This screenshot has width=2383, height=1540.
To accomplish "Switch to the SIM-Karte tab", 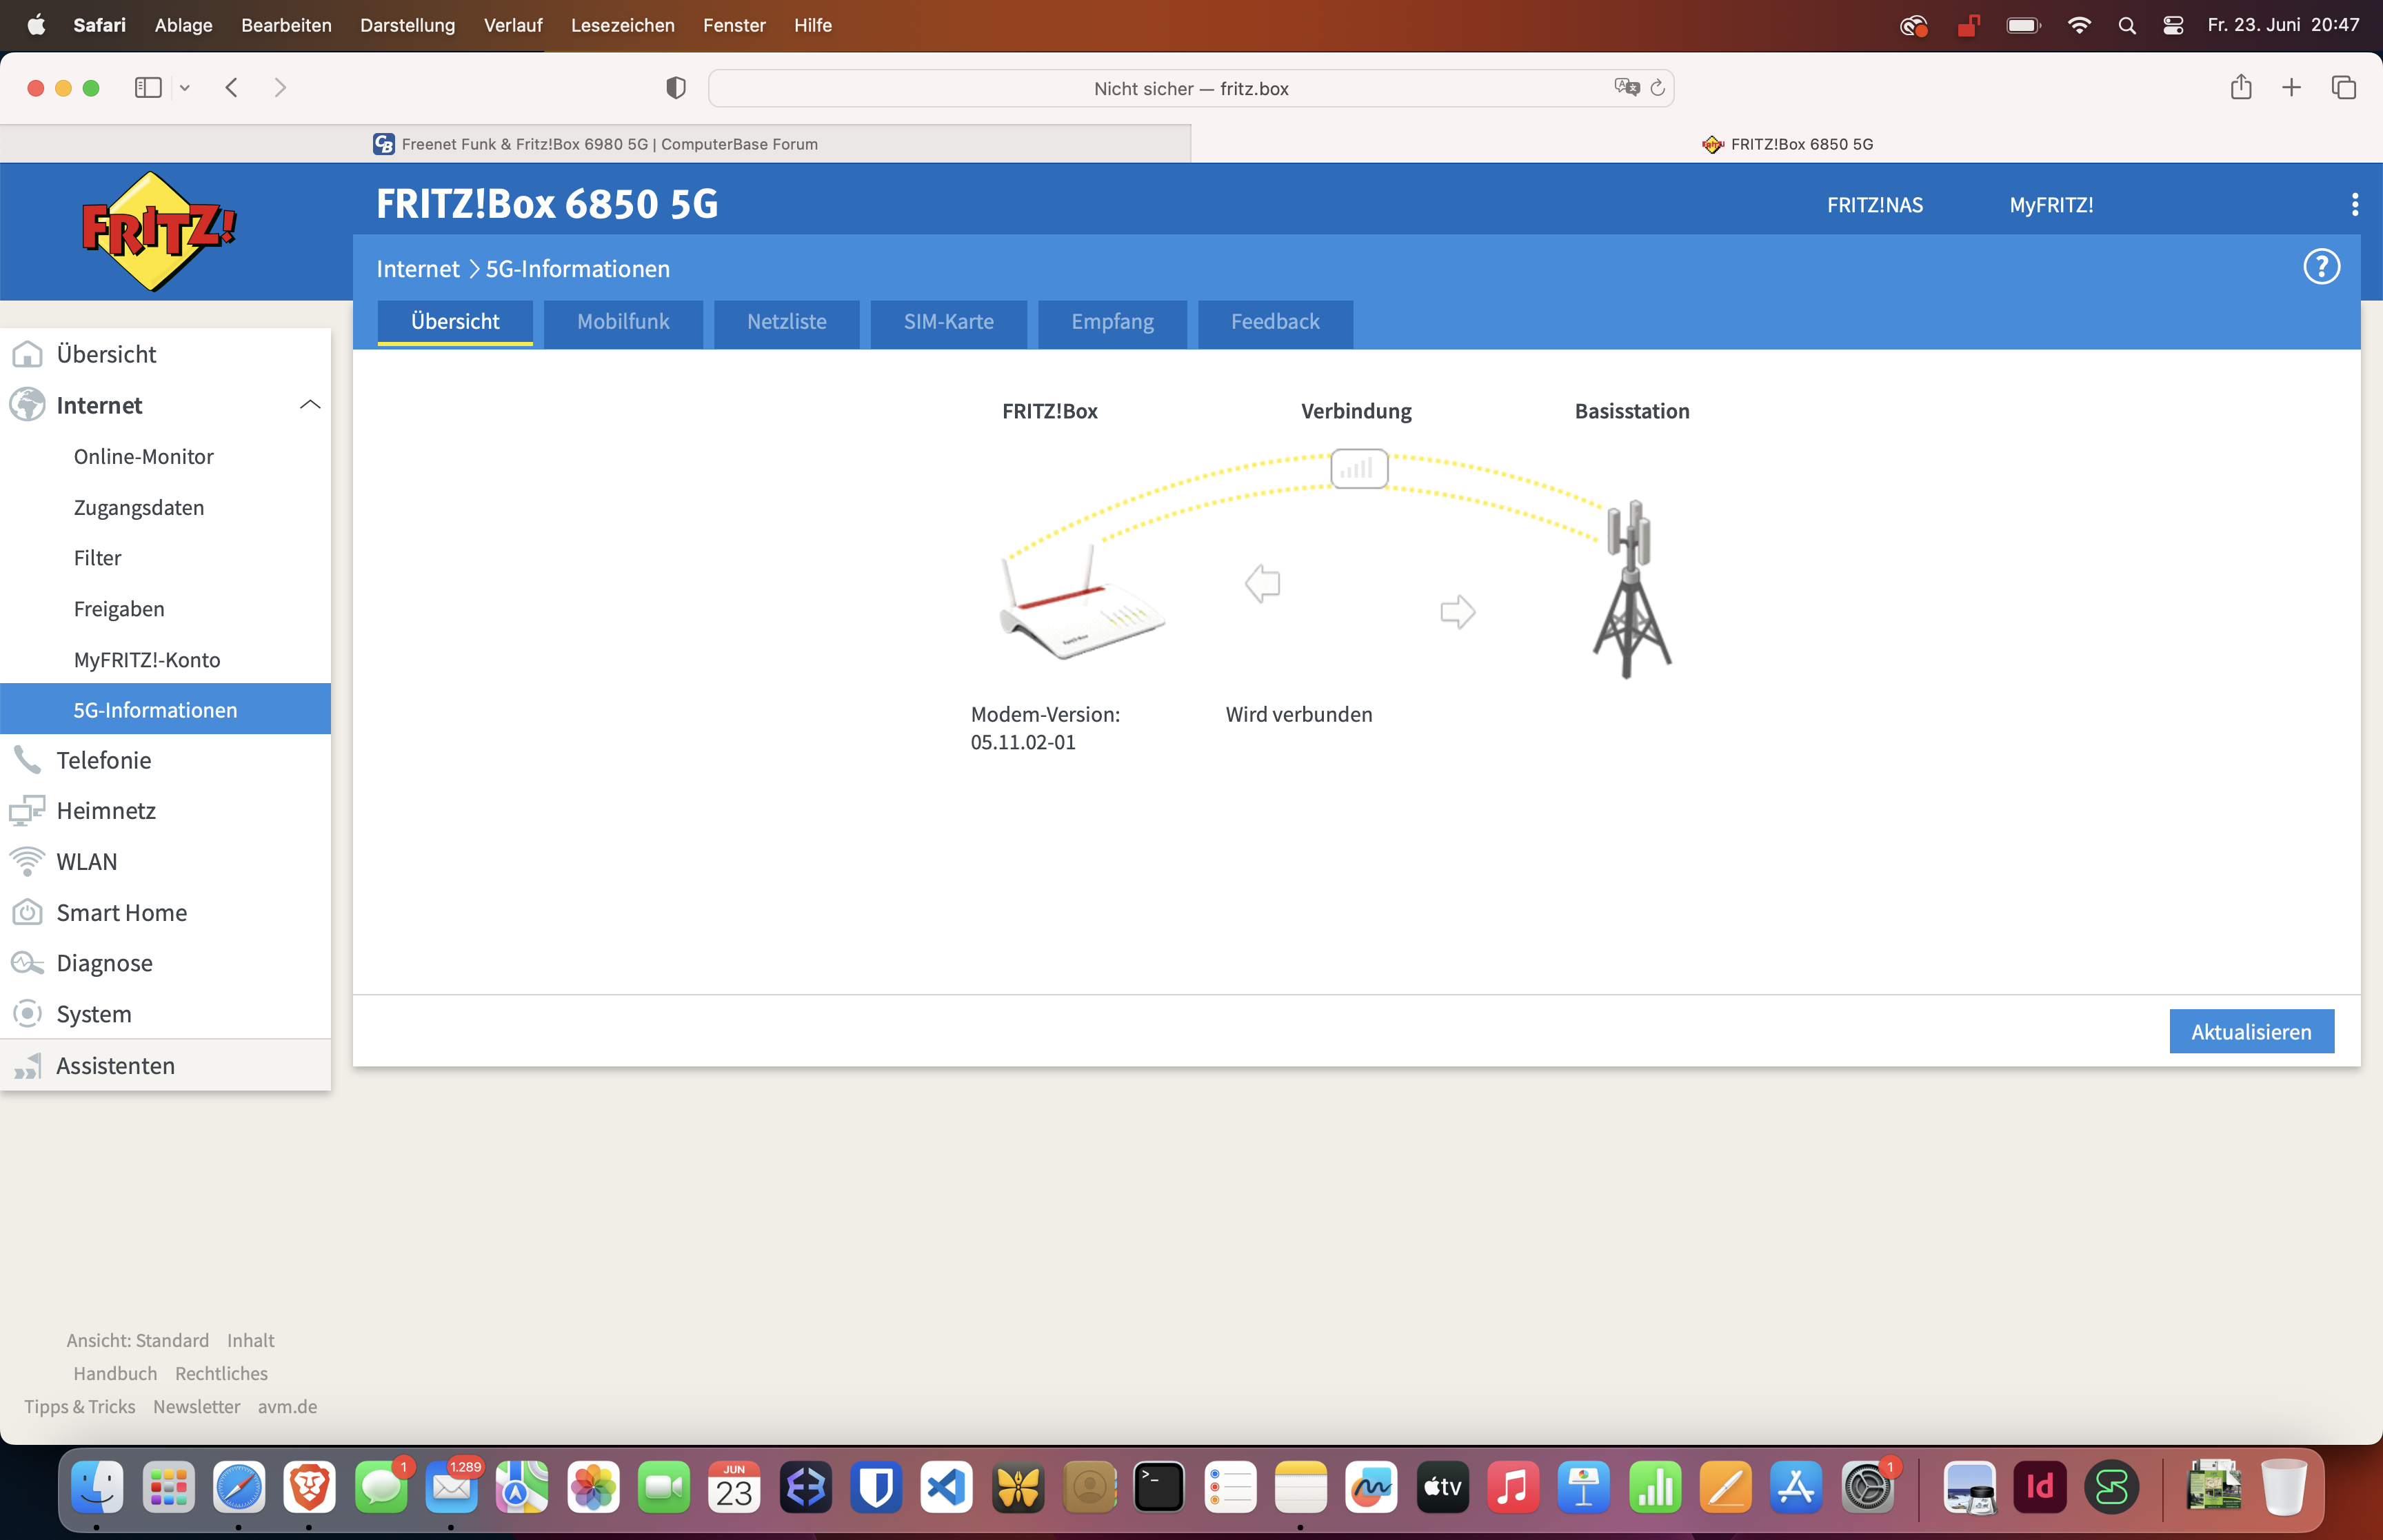I will click(x=948, y=322).
